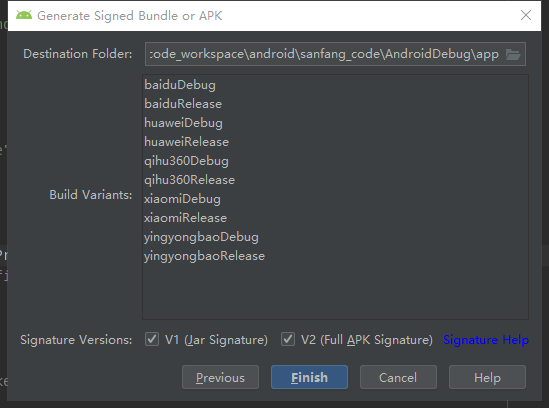Viewport: 549px width, 408px height.
Task: Select the baiduDebug build variant
Action: 335,85
